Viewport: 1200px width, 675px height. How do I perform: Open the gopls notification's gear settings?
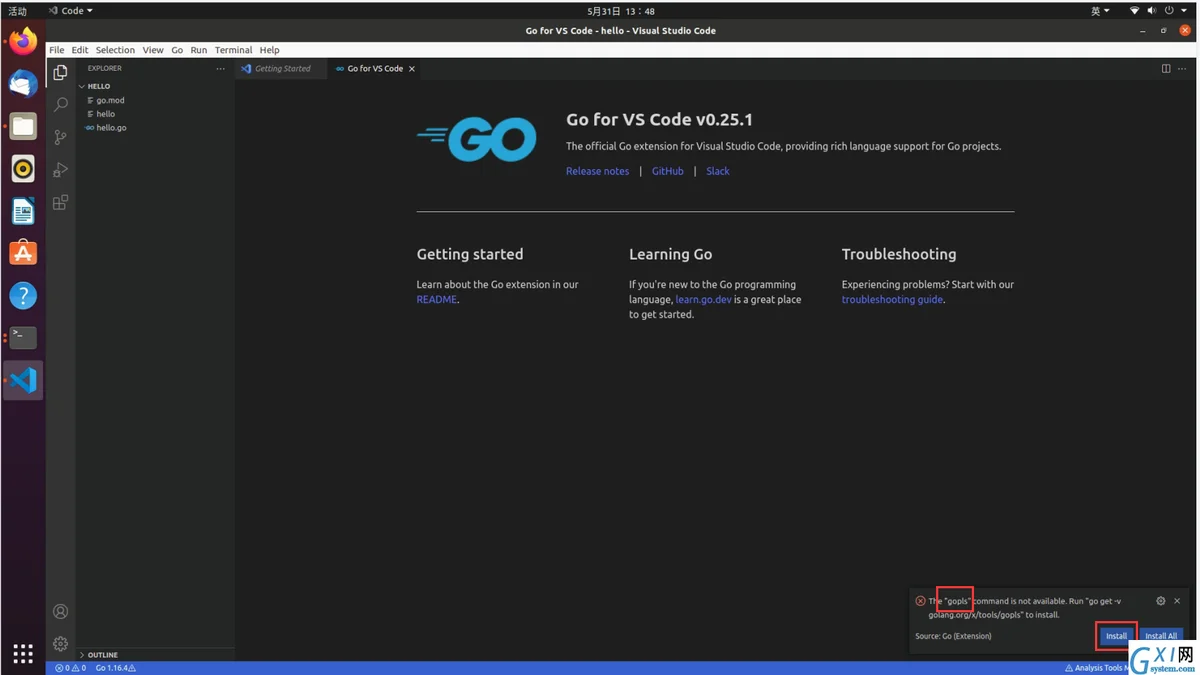tap(1160, 601)
